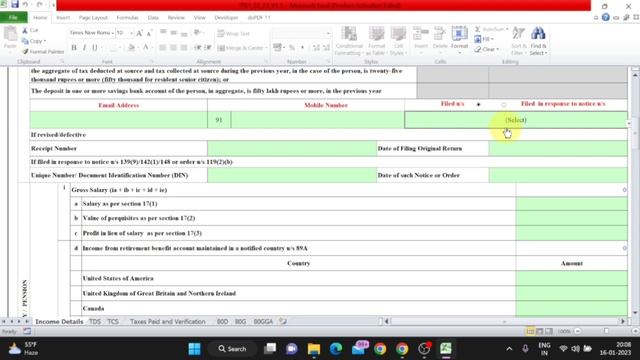Click the taskbar Search box
The width and height of the screenshot is (640, 360).
(x=232, y=349)
